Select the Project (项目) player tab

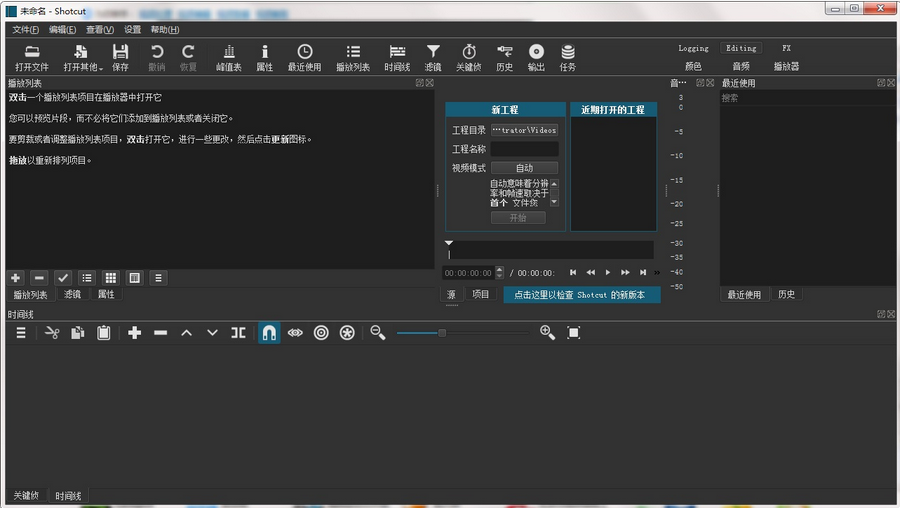480,294
